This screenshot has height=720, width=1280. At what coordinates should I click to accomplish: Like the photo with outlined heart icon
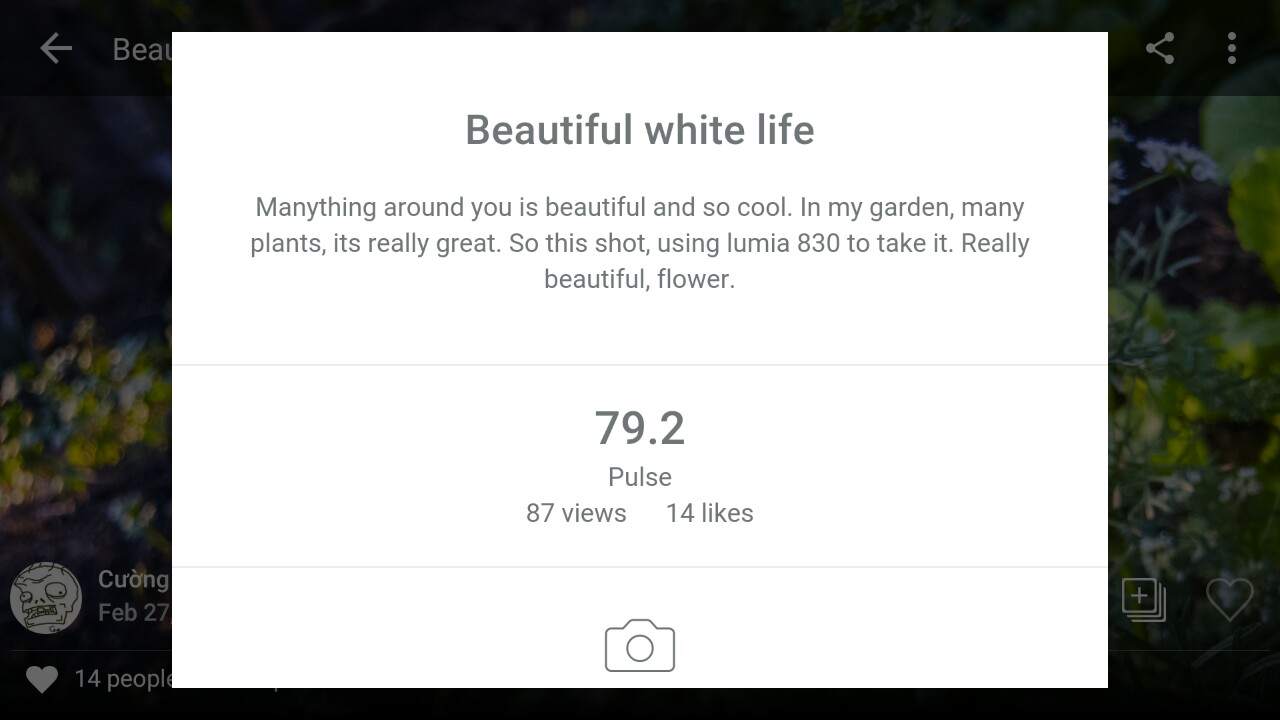click(1229, 599)
